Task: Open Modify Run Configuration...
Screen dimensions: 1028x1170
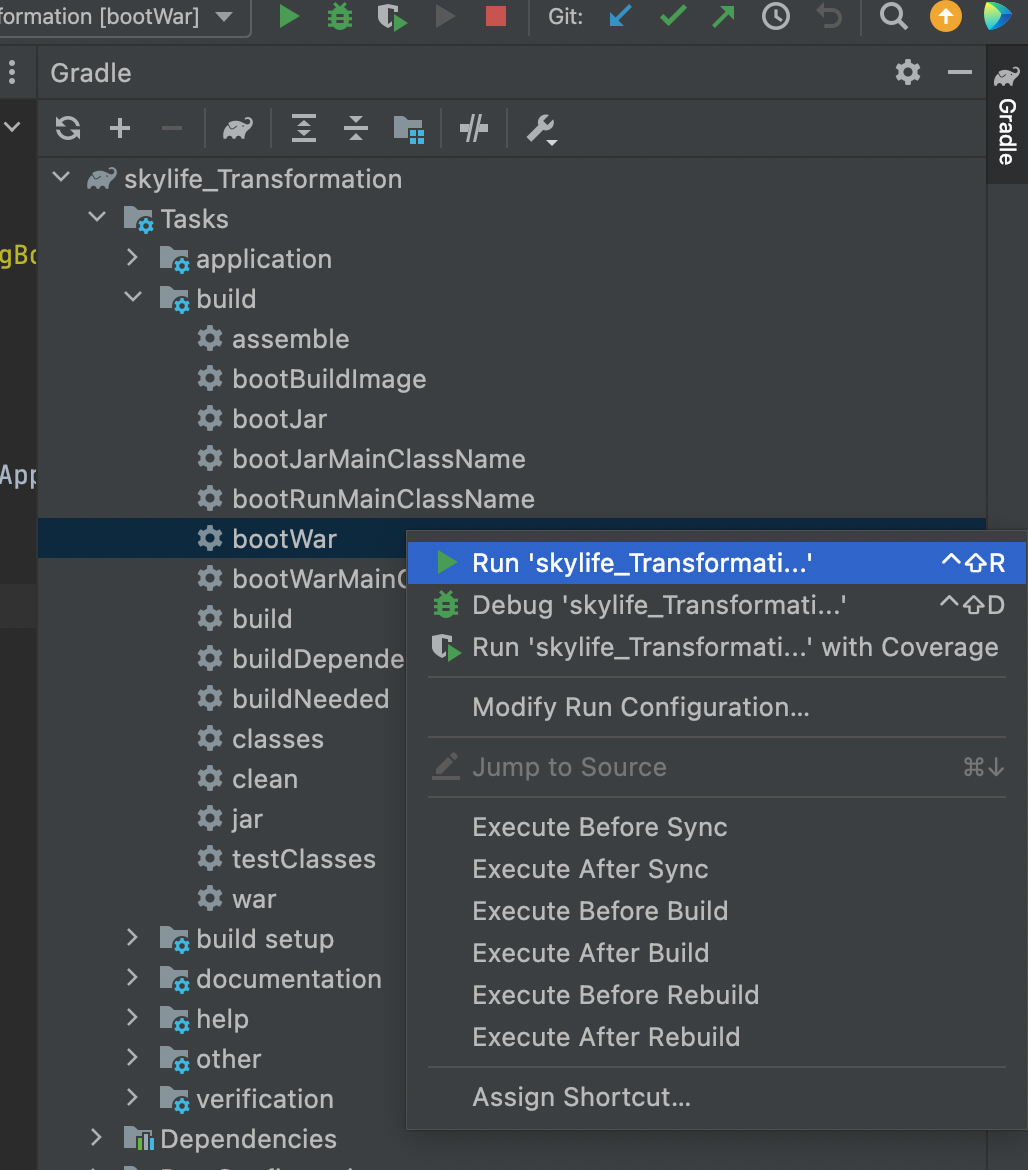Action: [x=716, y=707]
